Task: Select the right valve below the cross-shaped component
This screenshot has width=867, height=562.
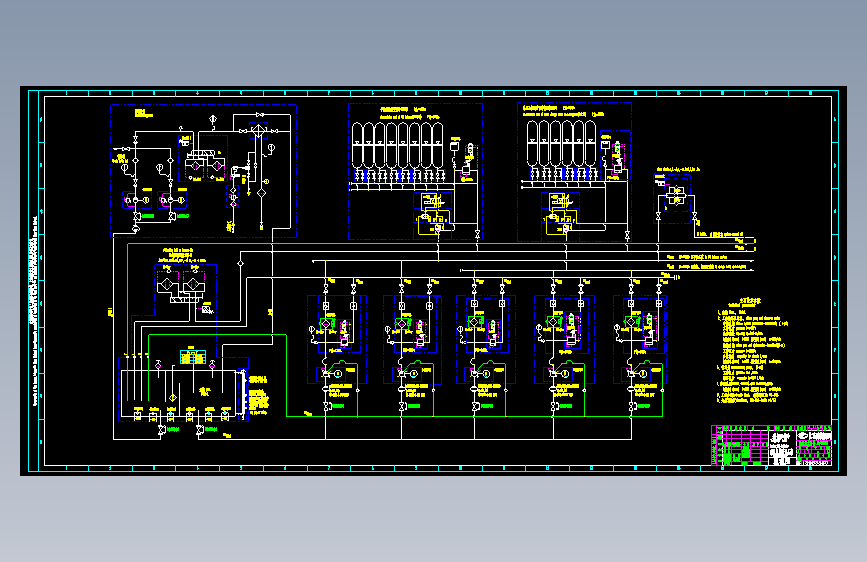Action: click(694, 216)
